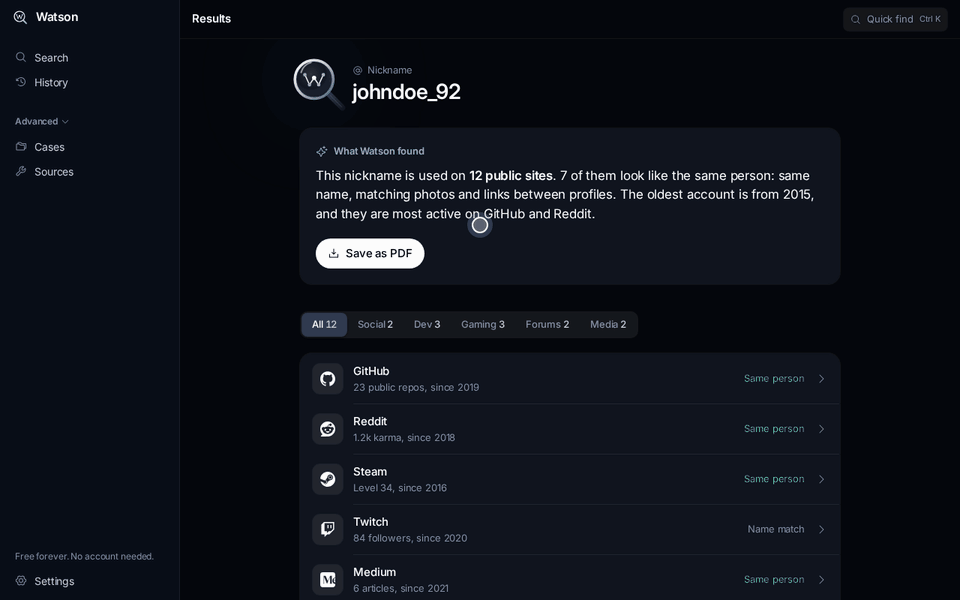Click the Steam logo icon

(328, 479)
